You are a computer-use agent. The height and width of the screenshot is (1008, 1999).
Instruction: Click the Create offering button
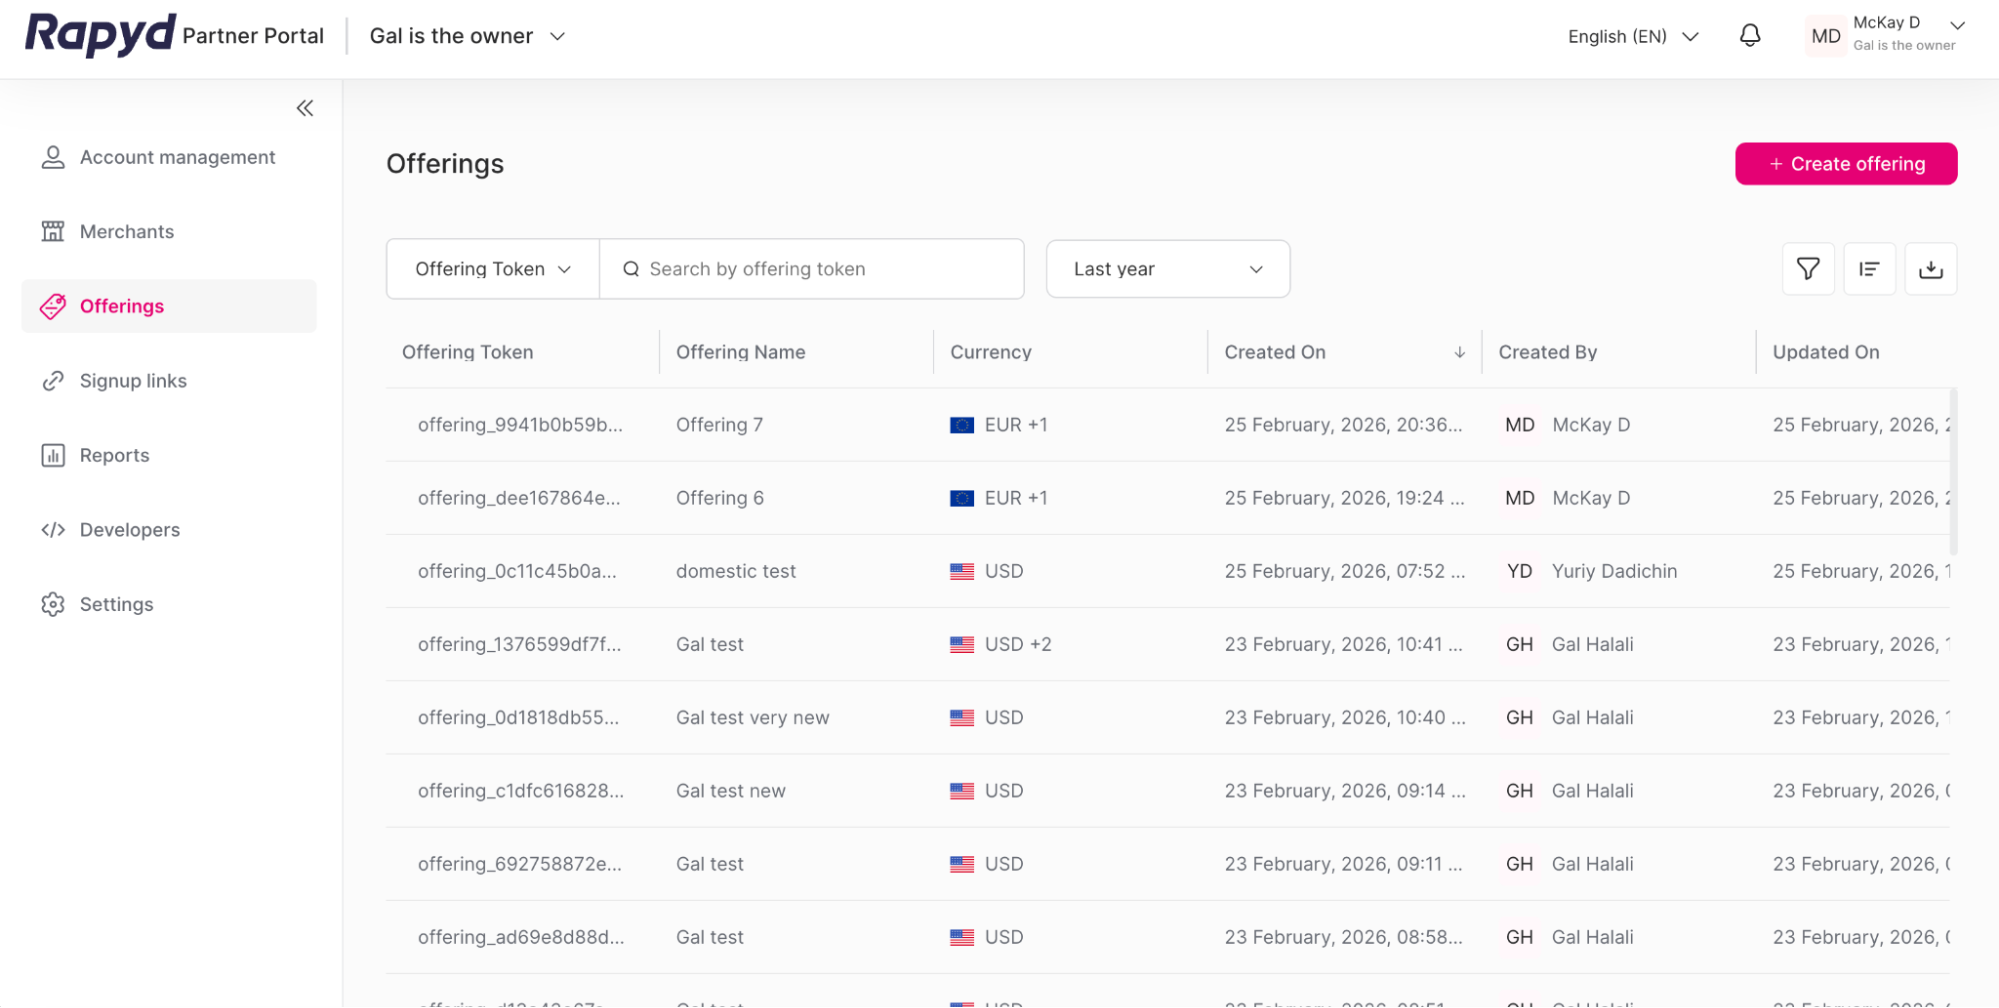pos(1845,164)
